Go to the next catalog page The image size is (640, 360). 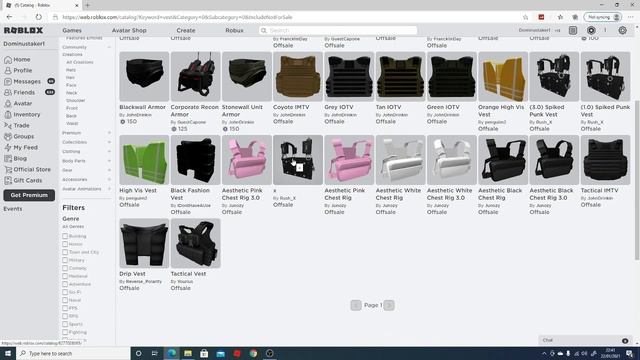tap(389, 305)
